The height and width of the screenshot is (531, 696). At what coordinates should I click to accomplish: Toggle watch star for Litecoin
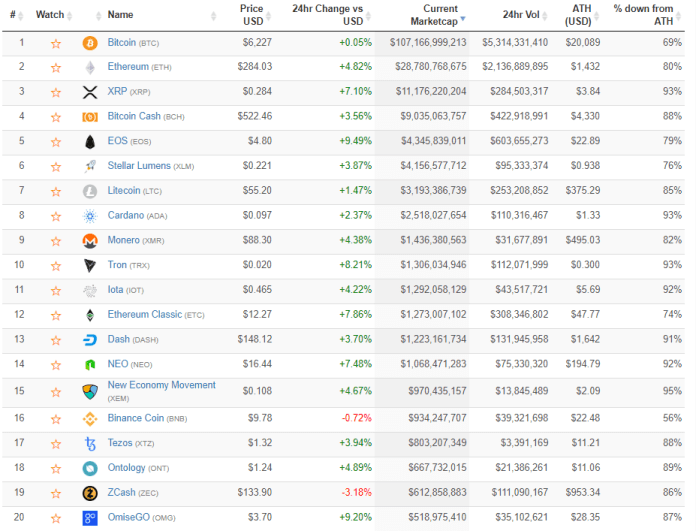(x=56, y=191)
